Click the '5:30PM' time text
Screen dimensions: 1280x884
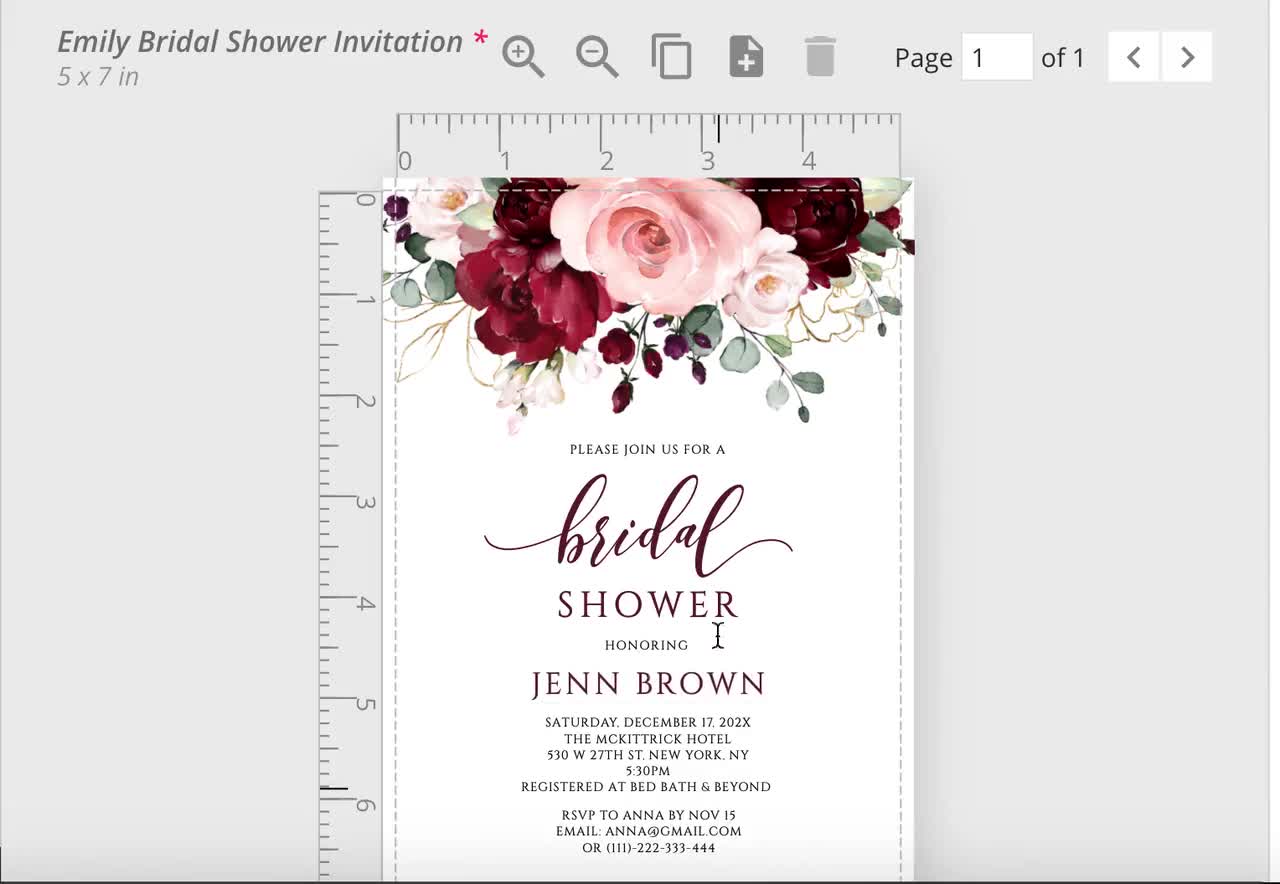coord(648,771)
